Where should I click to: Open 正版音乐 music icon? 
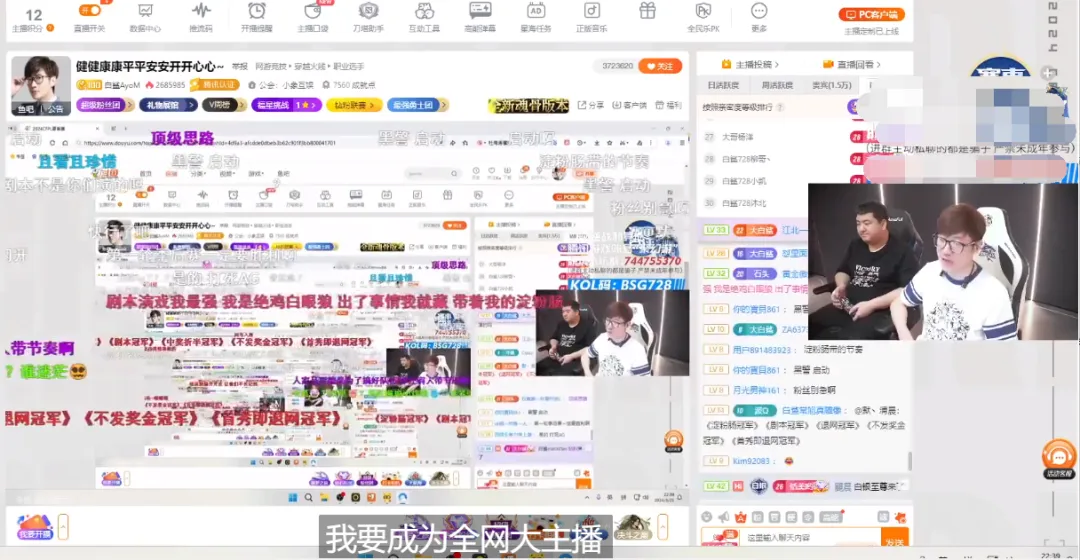(592, 11)
